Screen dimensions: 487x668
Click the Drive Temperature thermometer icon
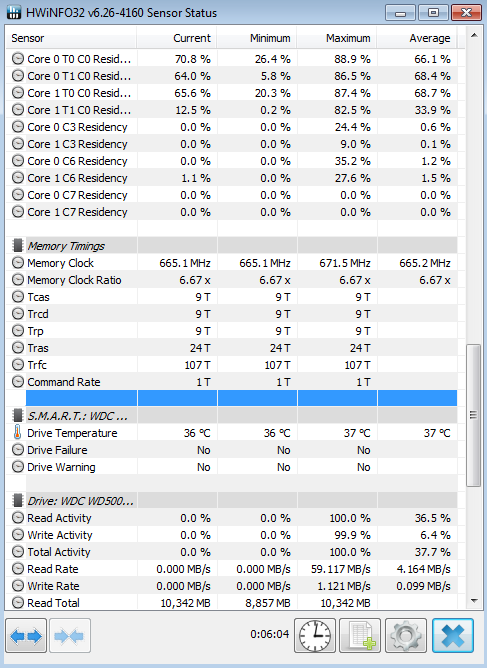coord(17,433)
